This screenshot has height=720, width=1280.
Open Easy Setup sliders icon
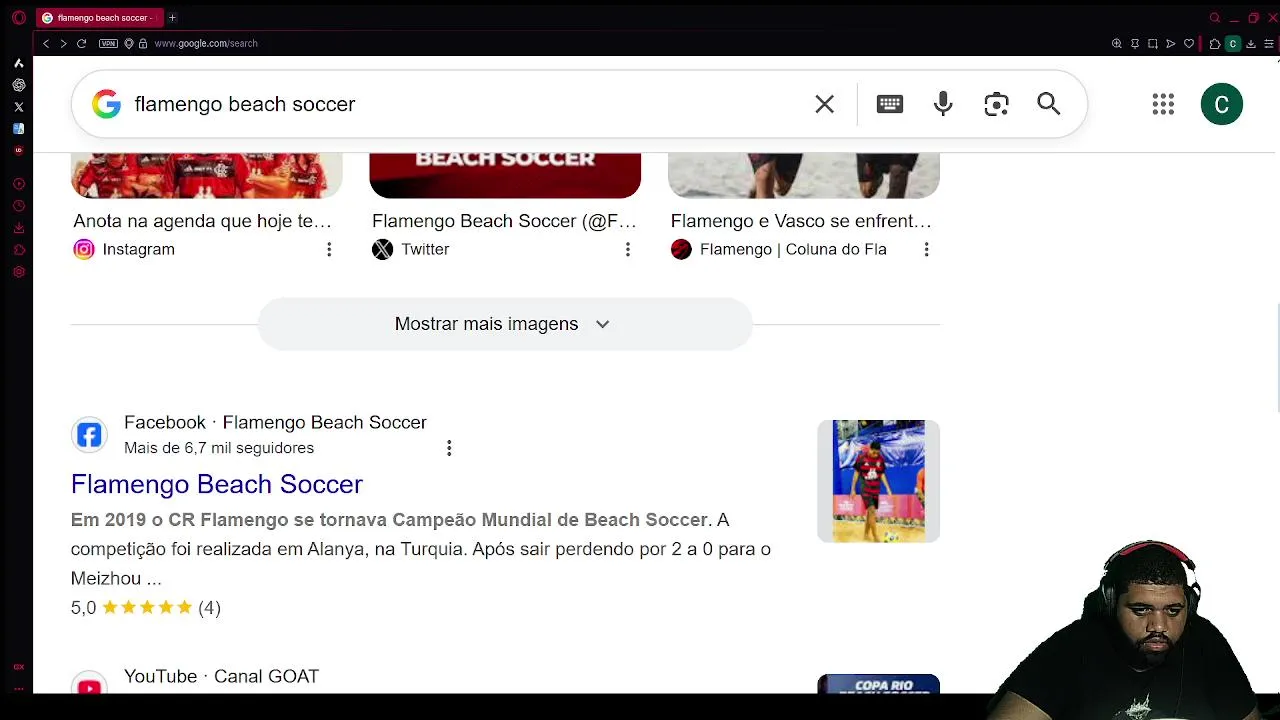(1269, 44)
